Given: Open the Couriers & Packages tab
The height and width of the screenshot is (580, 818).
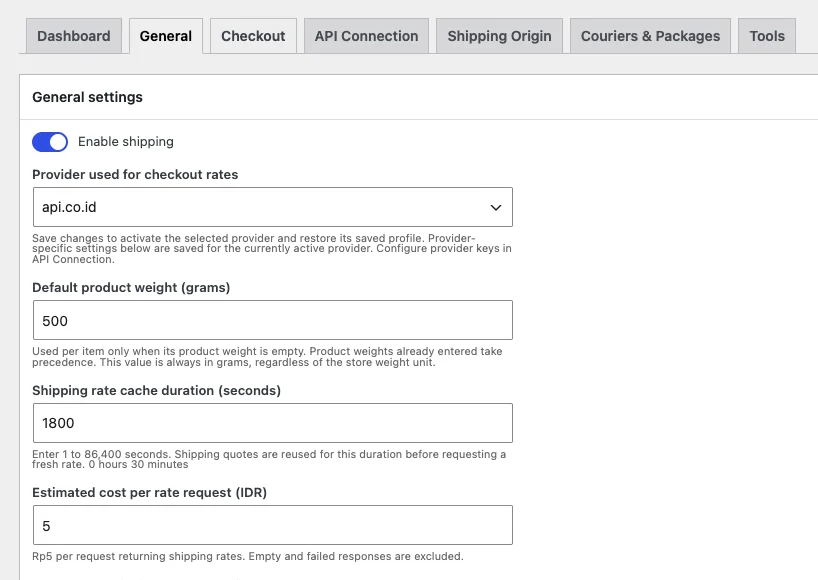Looking at the screenshot, I should (x=650, y=36).
